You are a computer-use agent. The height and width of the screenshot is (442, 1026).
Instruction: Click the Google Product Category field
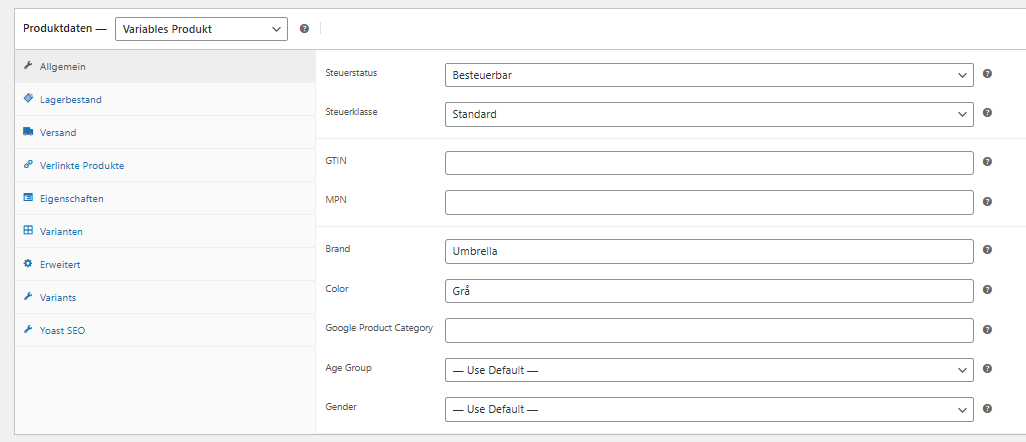click(x=709, y=331)
